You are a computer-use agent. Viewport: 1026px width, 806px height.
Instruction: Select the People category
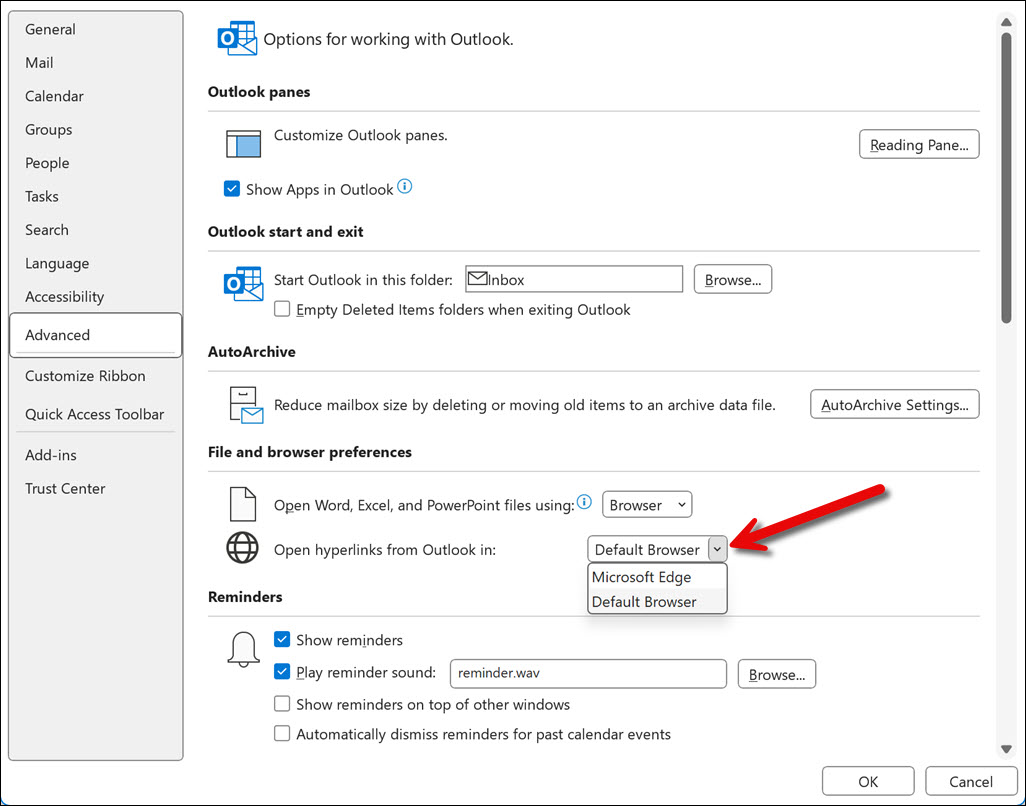coord(96,163)
